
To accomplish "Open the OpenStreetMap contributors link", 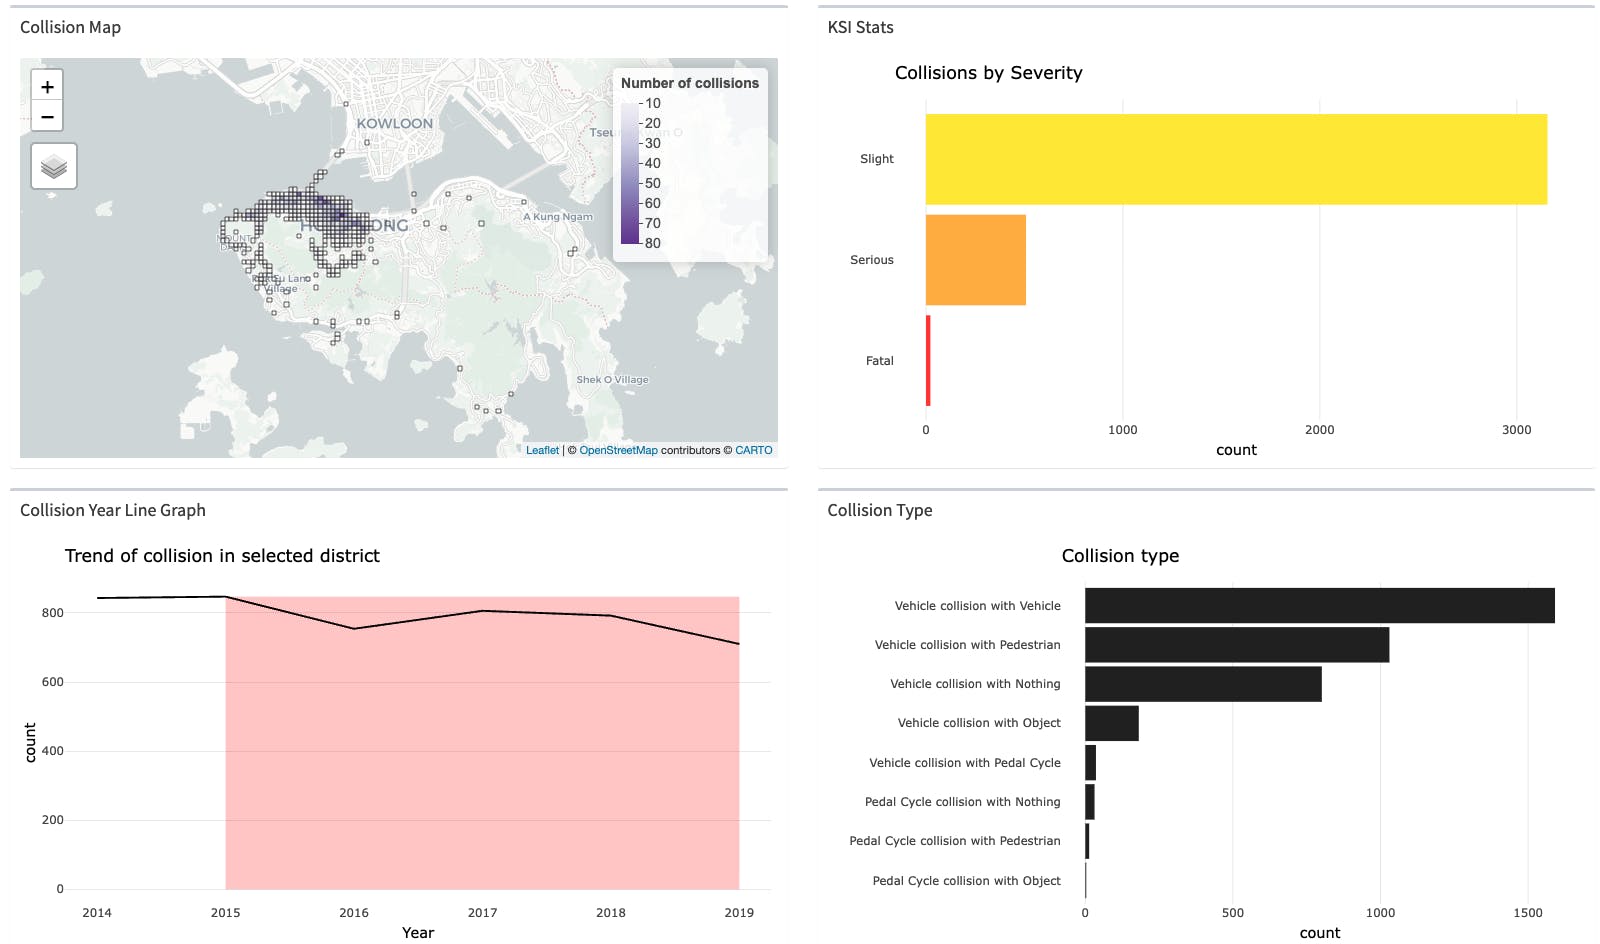I will 618,450.
